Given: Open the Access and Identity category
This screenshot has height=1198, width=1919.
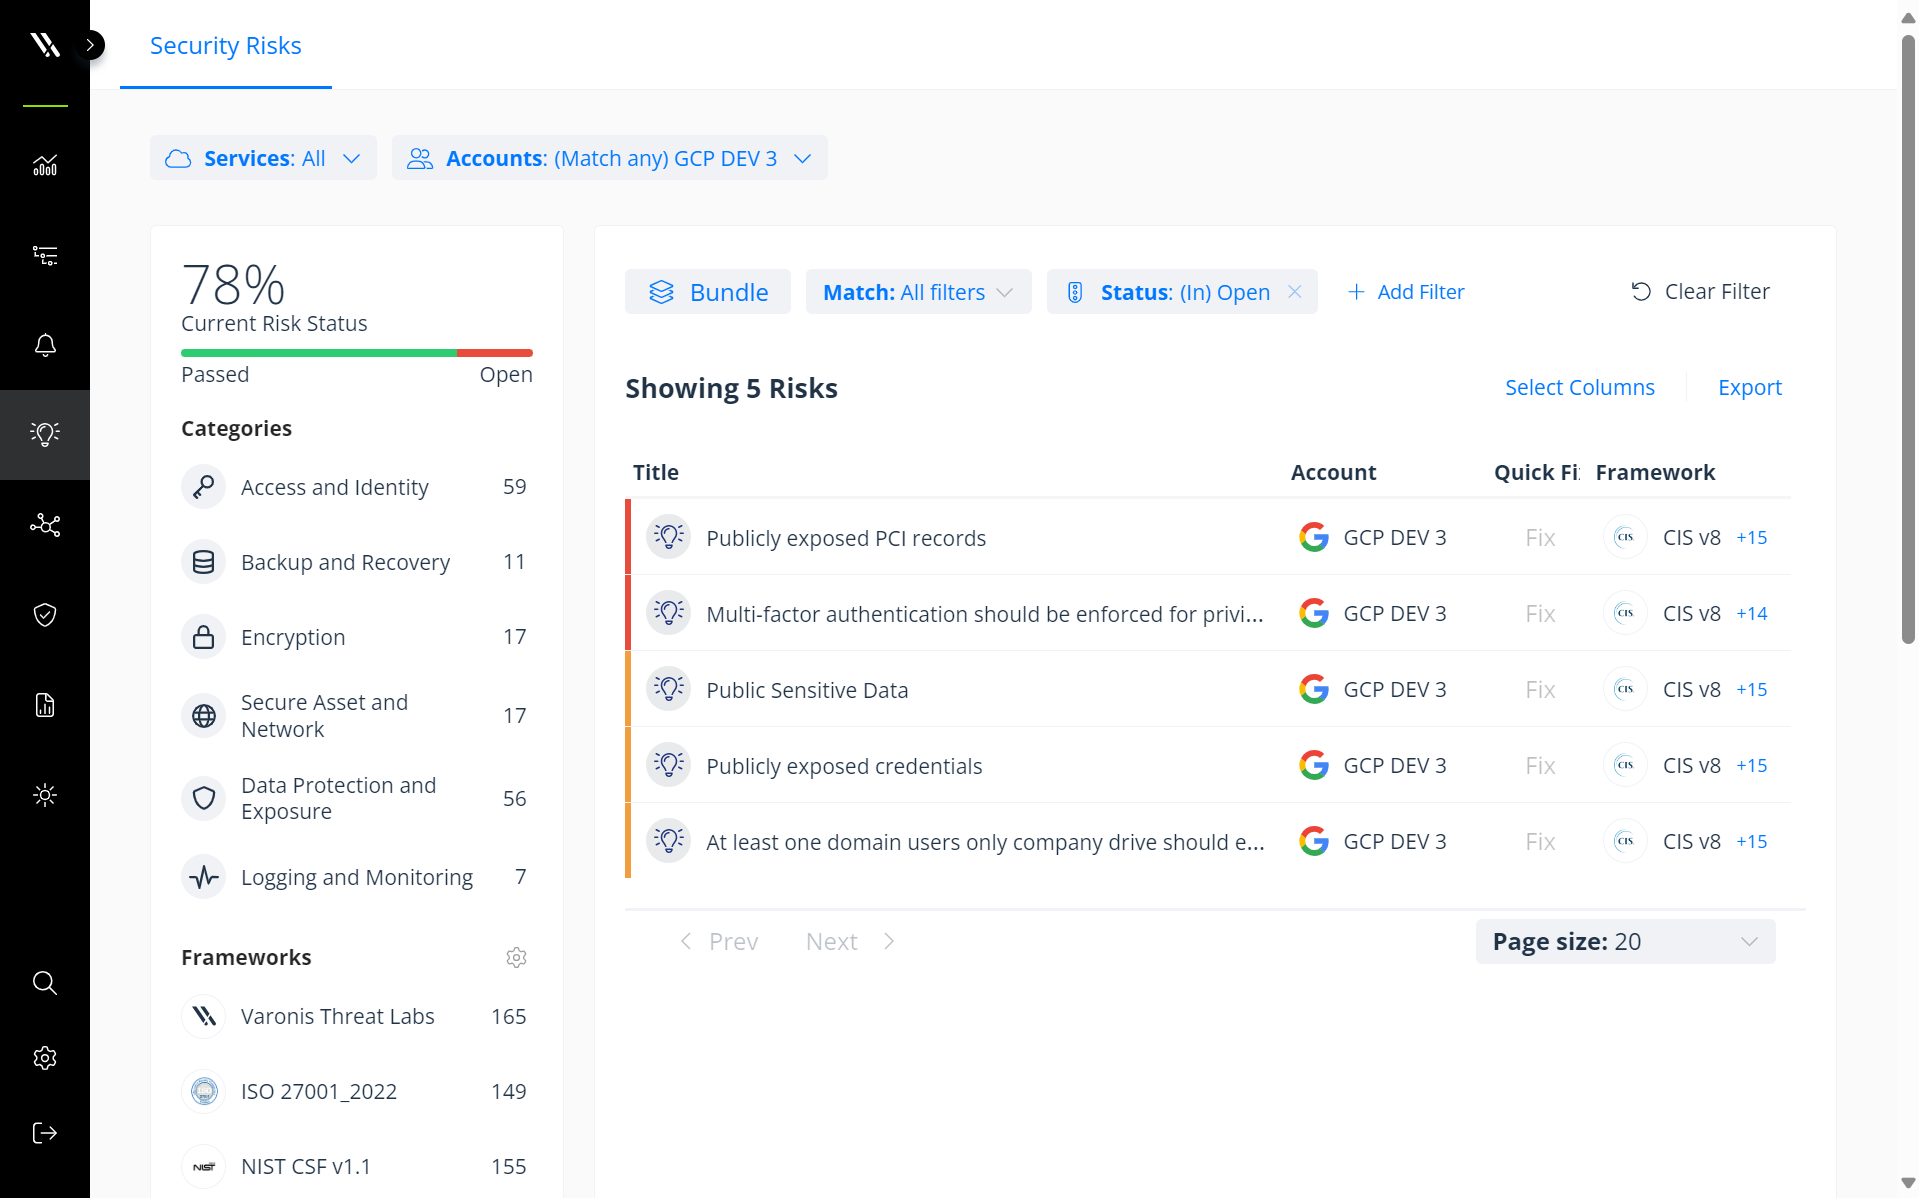Looking at the screenshot, I should [334, 487].
